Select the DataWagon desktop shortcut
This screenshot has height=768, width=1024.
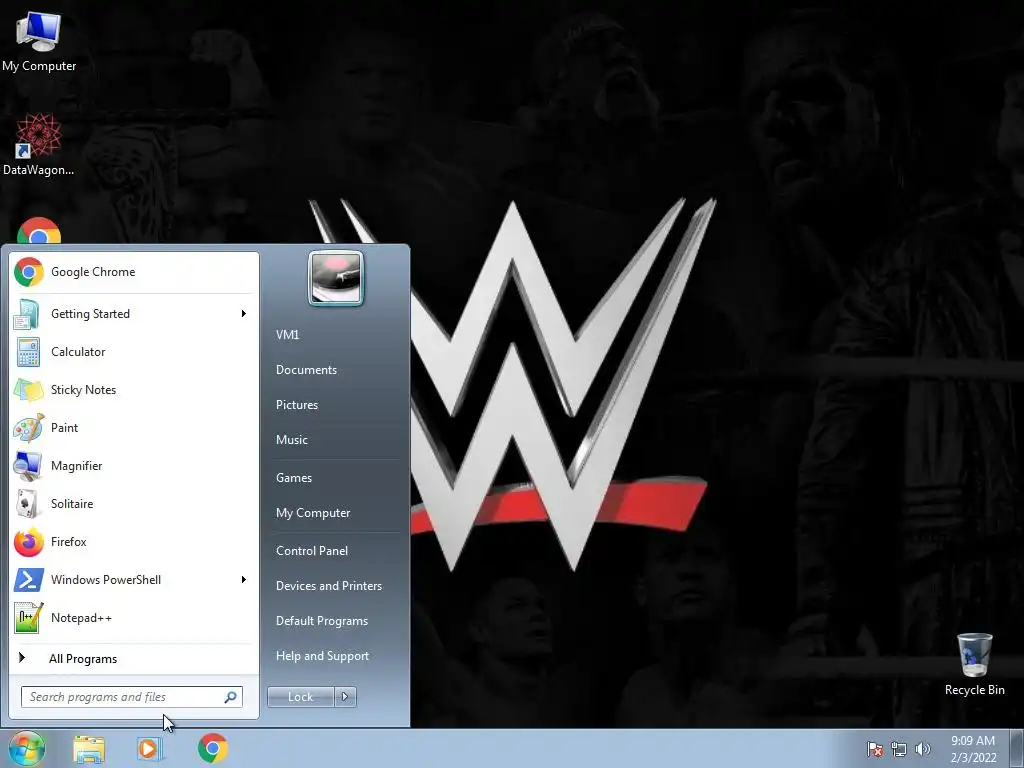click(x=39, y=145)
